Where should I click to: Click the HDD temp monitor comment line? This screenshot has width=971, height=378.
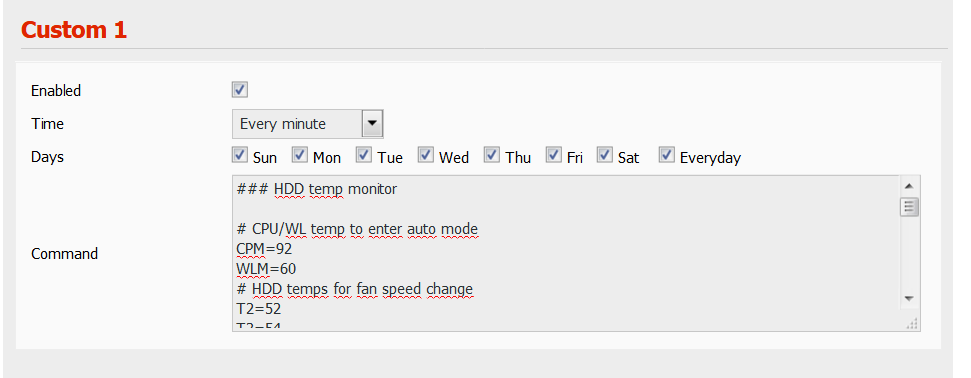[x=316, y=189]
